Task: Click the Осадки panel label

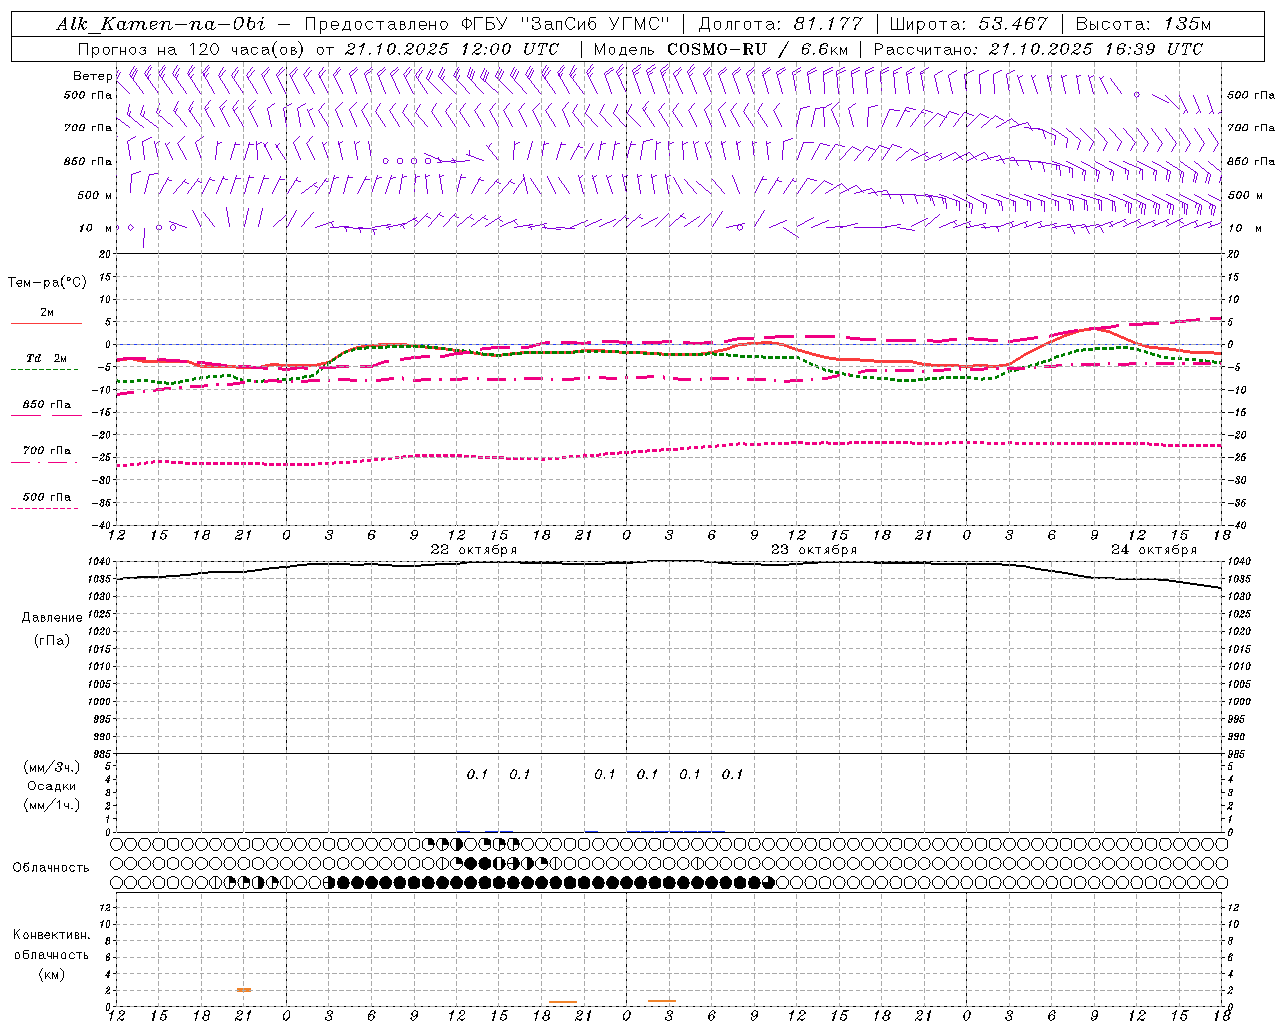Action: click(x=52, y=786)
